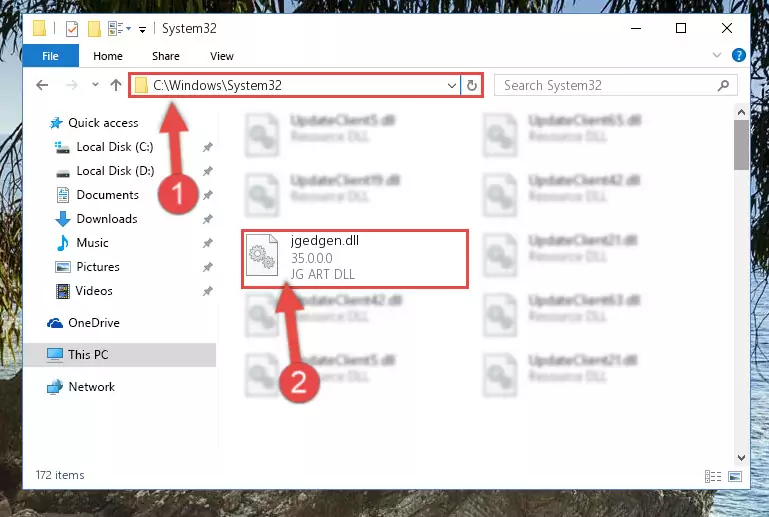The image size is (769, 517).
Task: Open the View ribbon tab
Action: [222, 56]
